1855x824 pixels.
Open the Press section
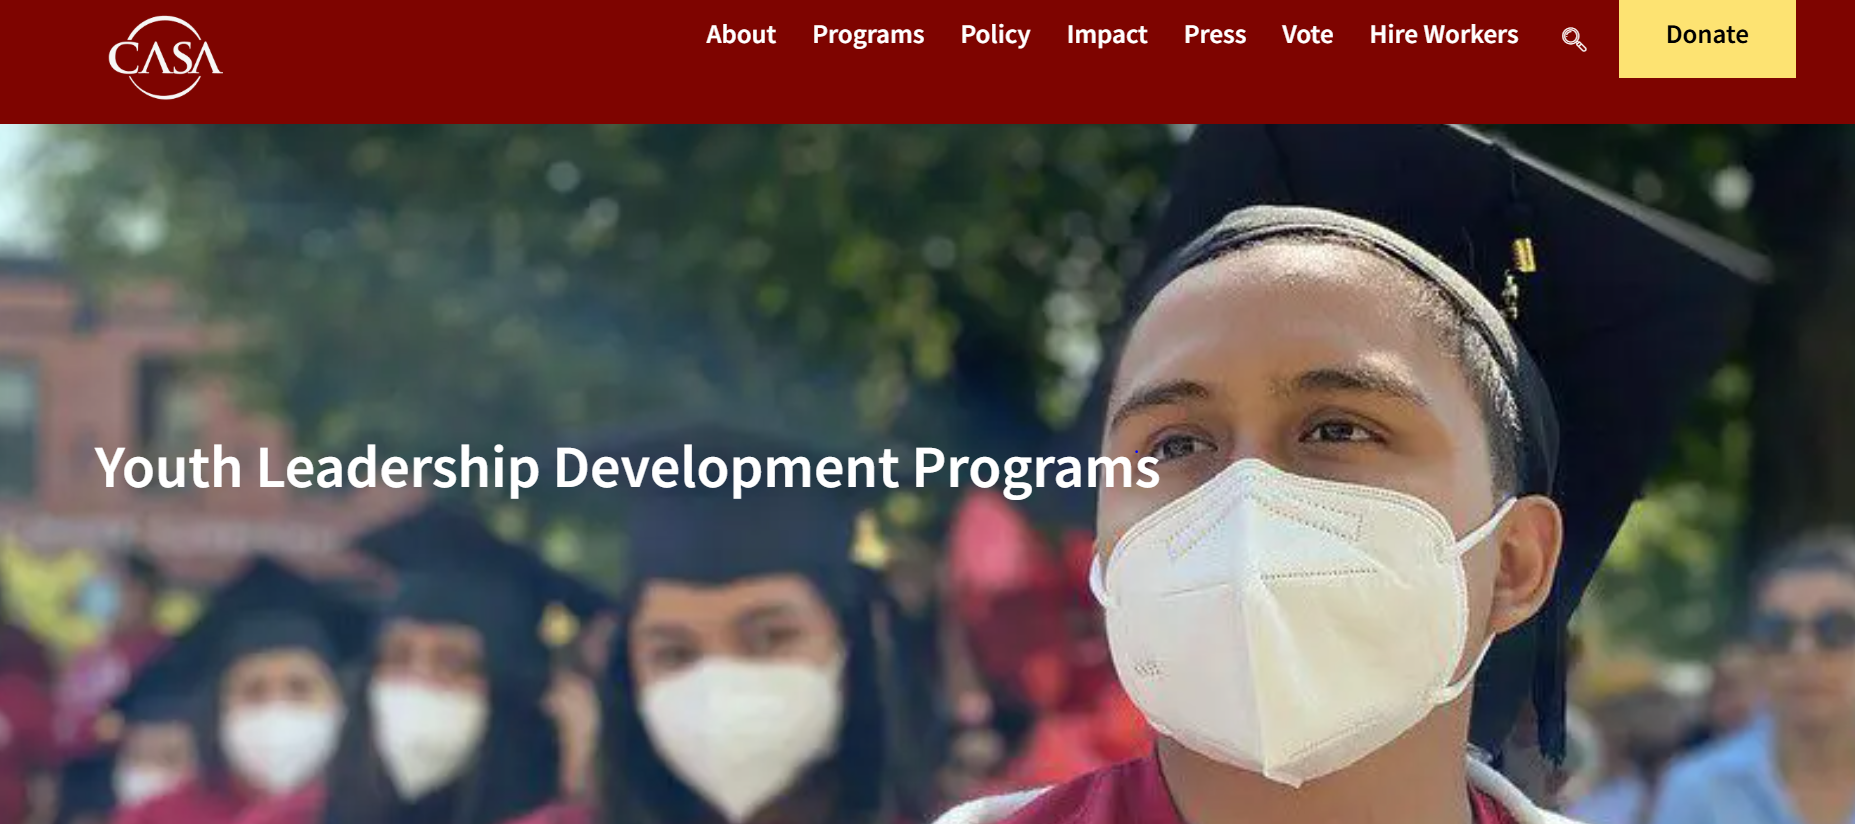point(1215,35)
